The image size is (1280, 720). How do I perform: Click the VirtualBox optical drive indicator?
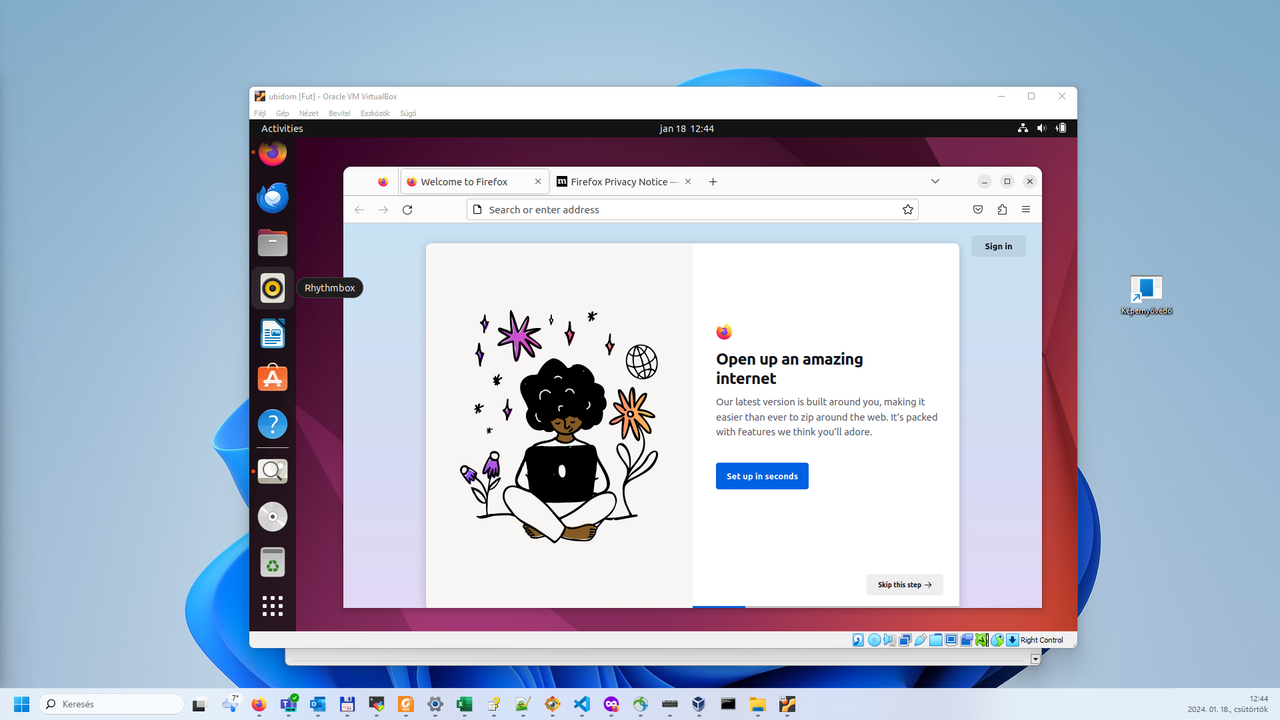pos(874,640)
